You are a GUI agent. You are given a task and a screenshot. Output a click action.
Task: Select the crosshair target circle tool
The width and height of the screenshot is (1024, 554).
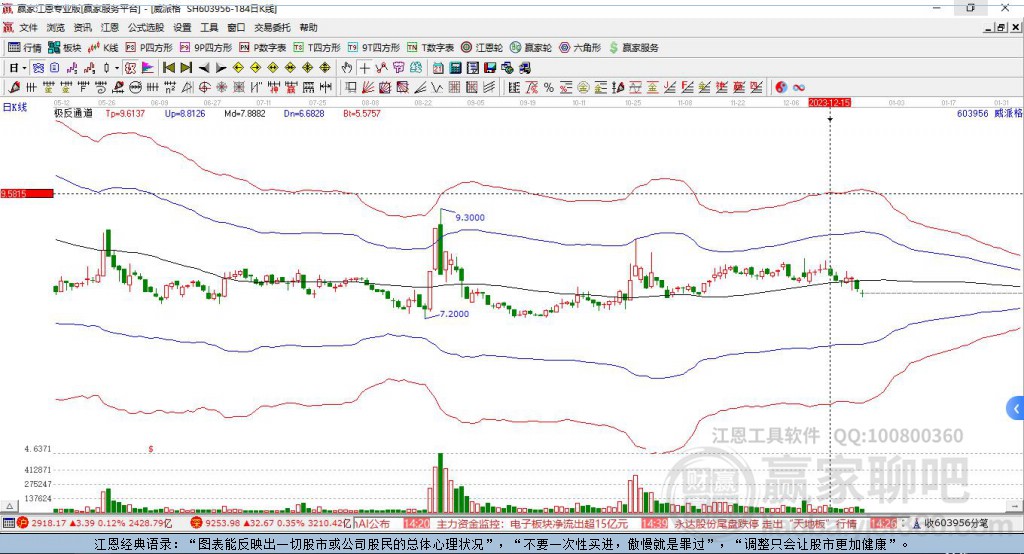[x=204, y=88]
